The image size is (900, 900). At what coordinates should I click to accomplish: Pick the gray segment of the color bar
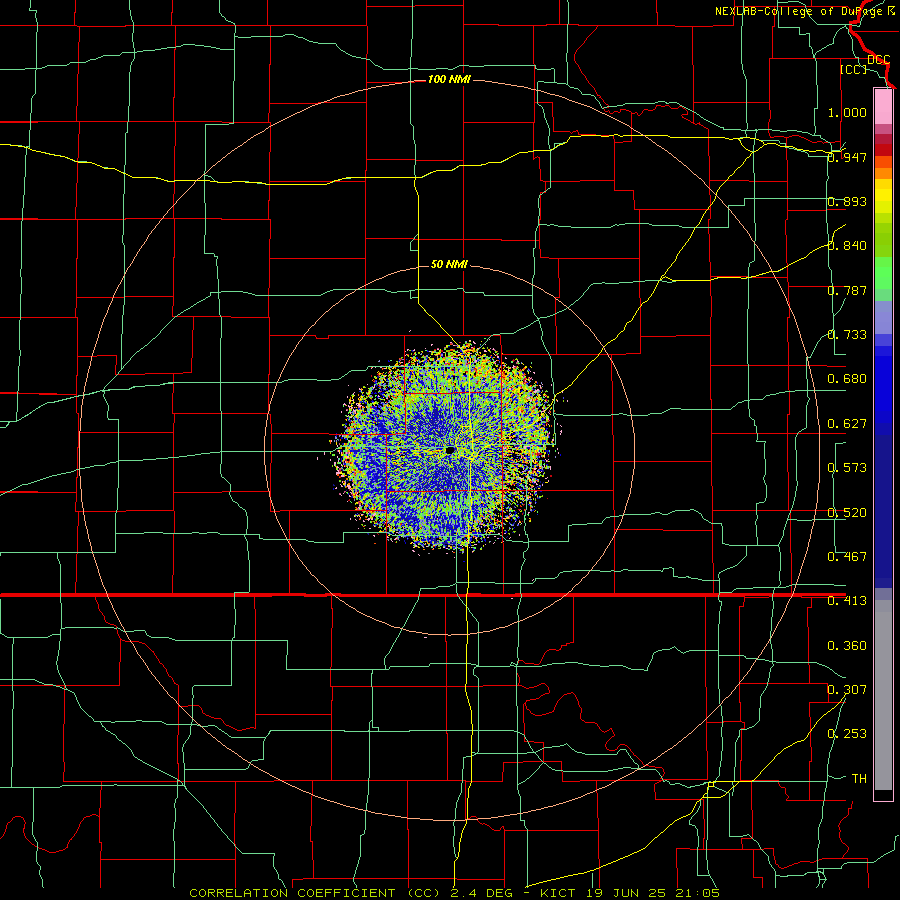tap(883, 695)
